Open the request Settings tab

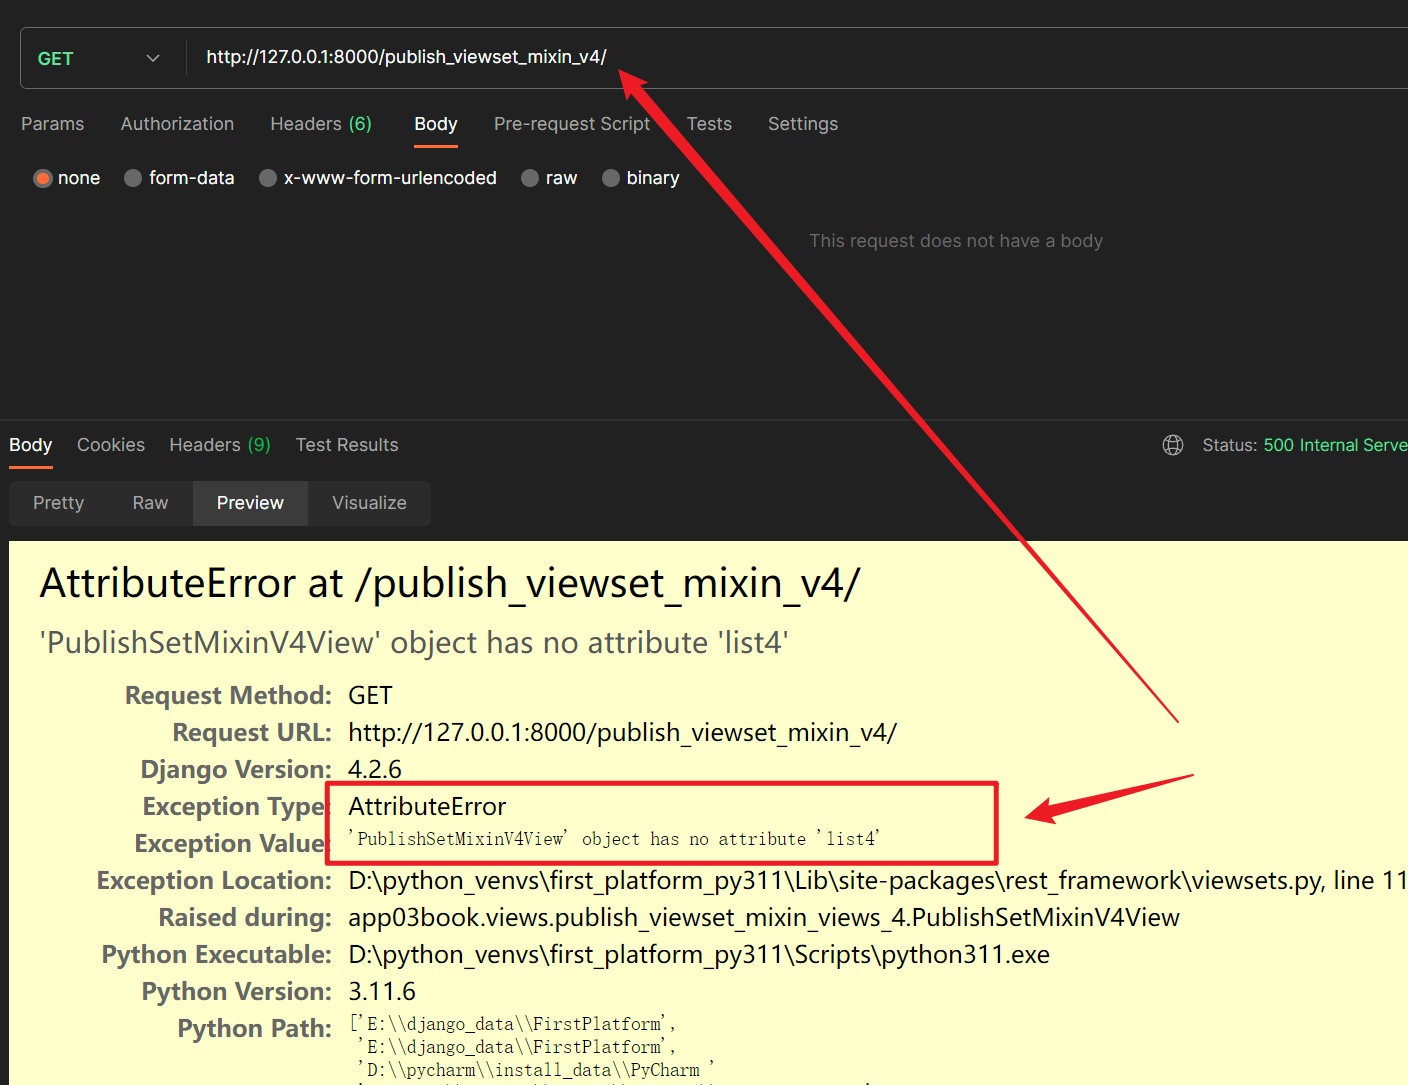pos(803,123)
